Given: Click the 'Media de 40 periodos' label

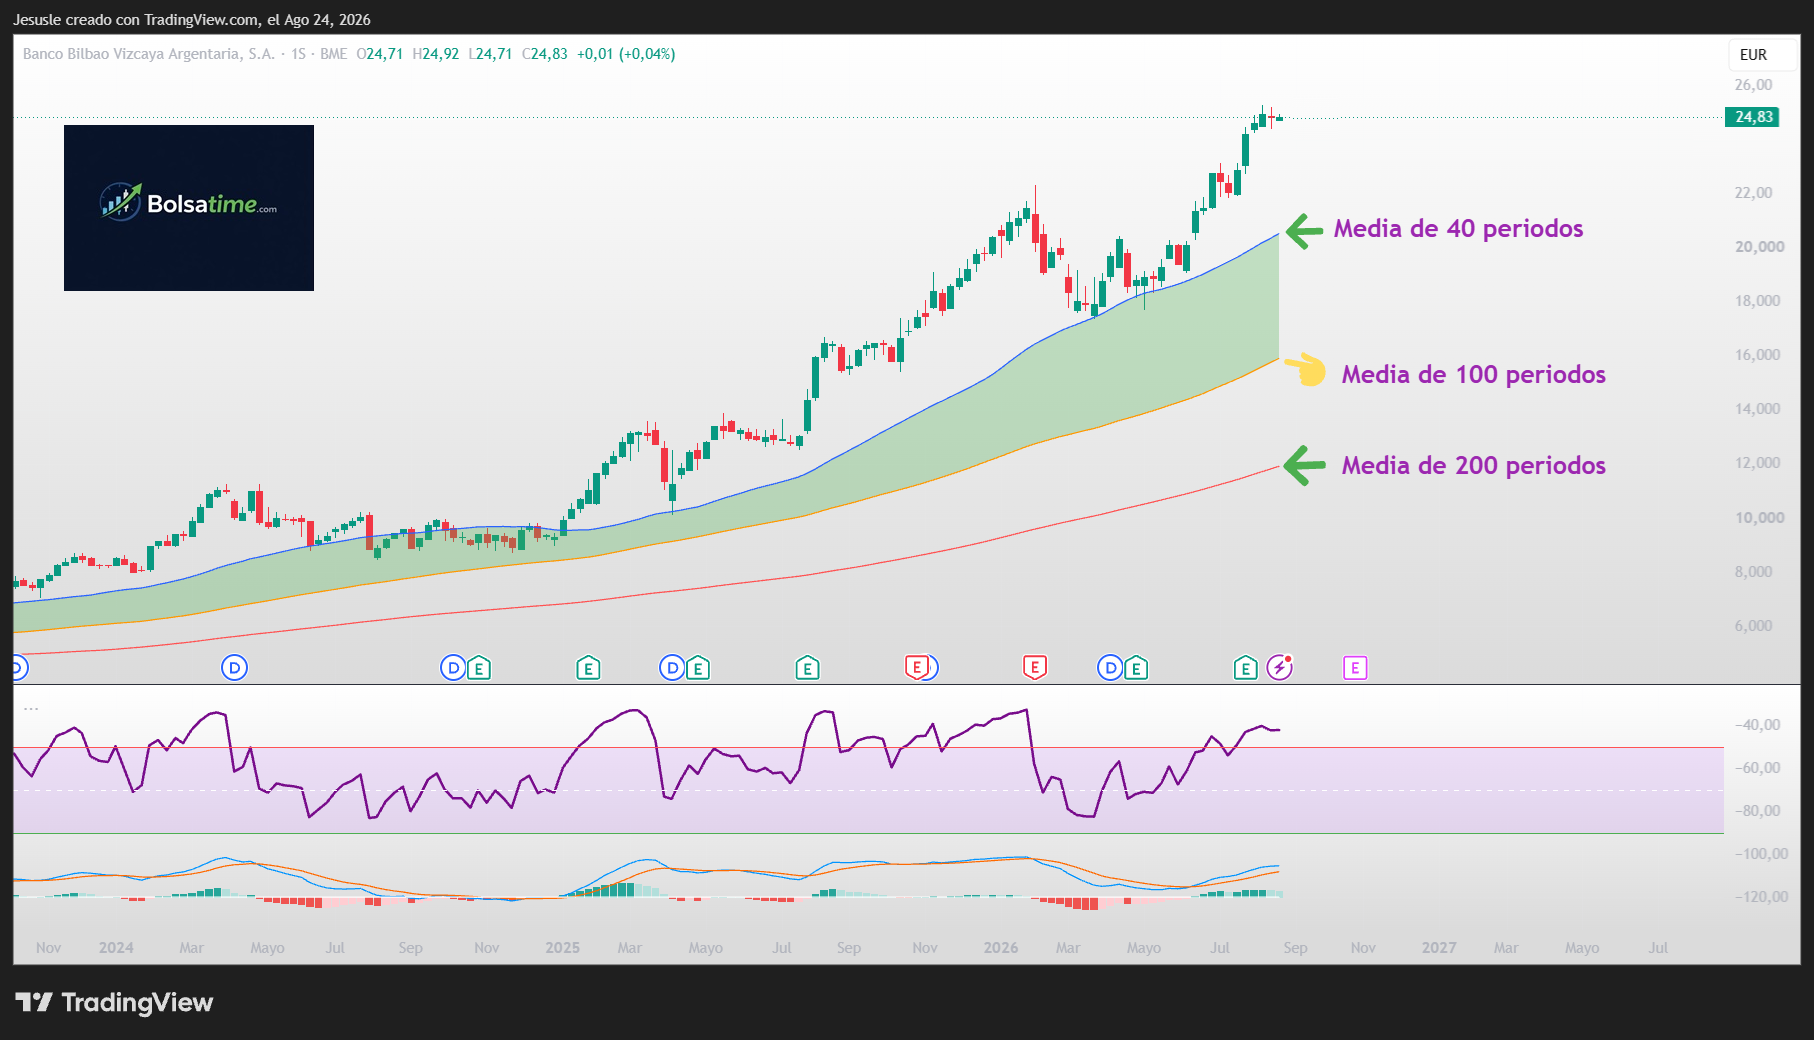Looking at the screenshot, I should (1458, 229).
